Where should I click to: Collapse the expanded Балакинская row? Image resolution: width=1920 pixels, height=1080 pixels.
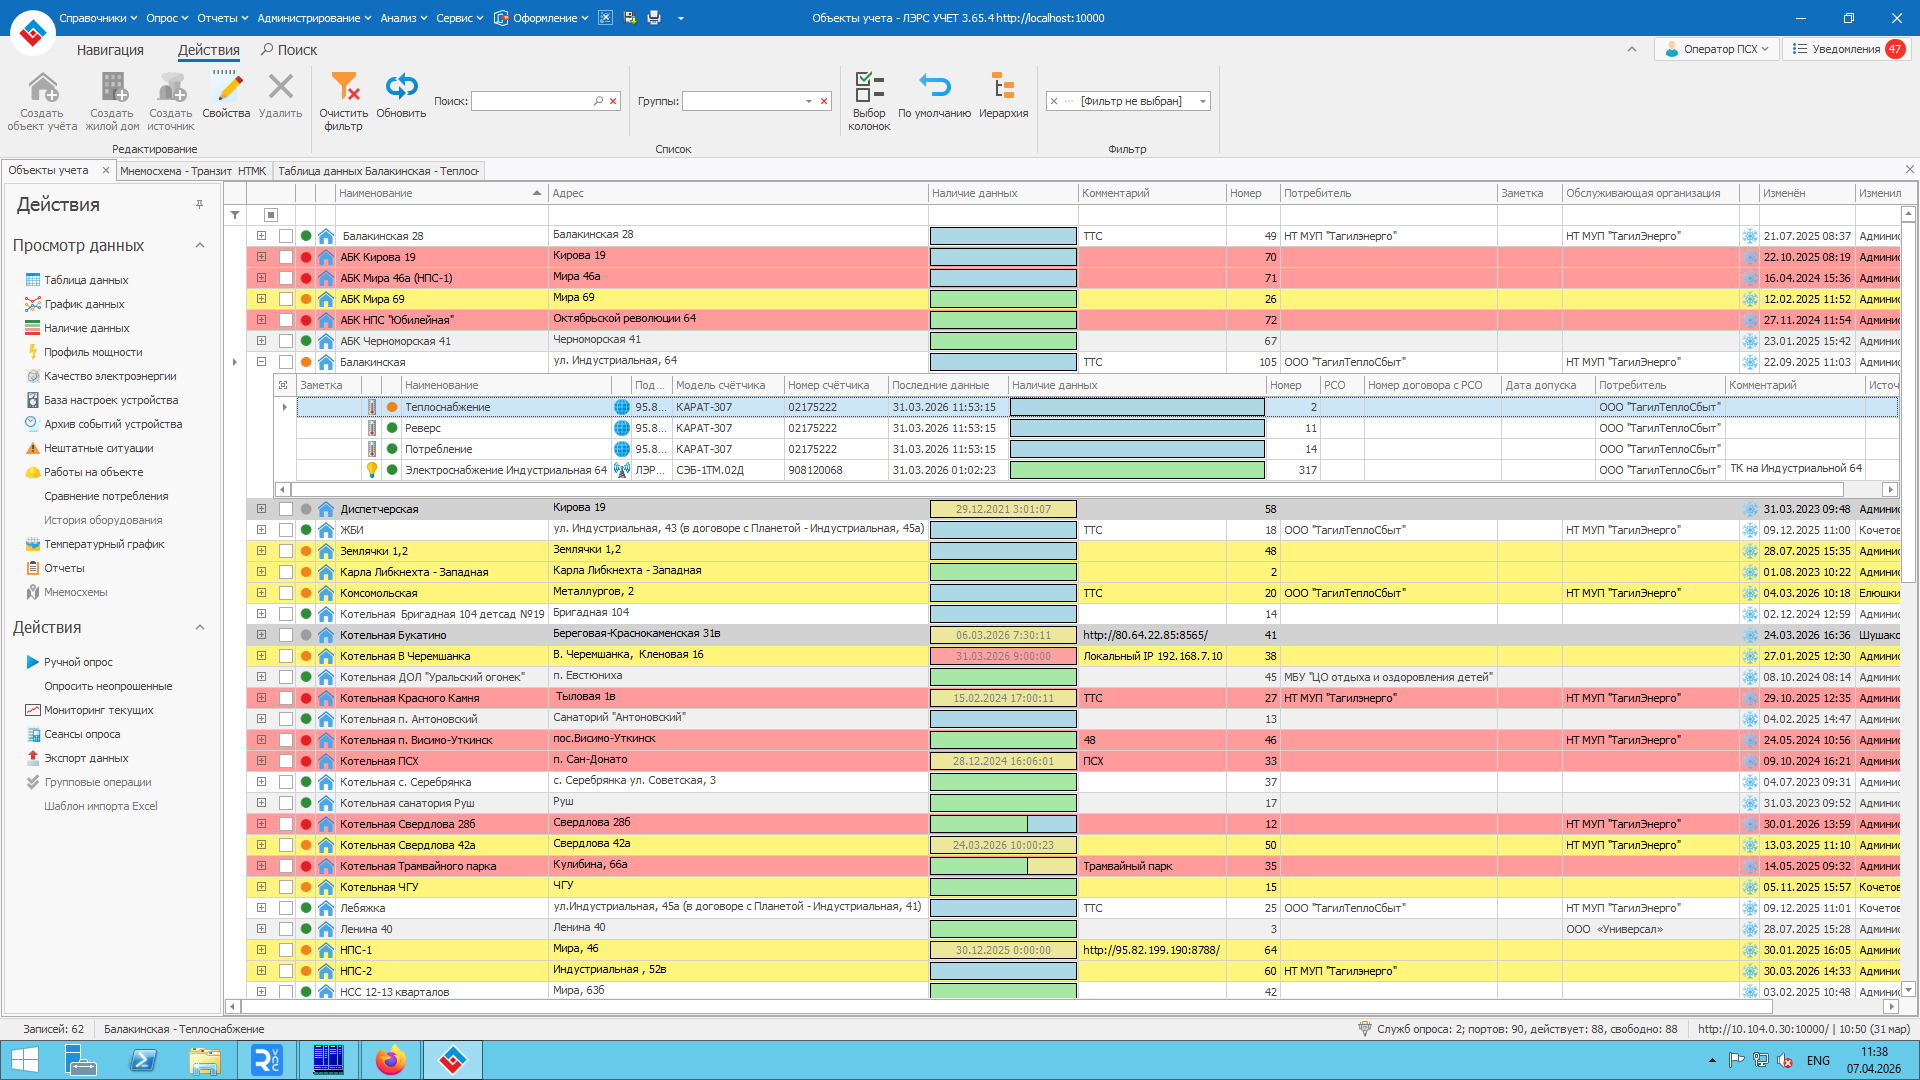(x=261, y=362)
